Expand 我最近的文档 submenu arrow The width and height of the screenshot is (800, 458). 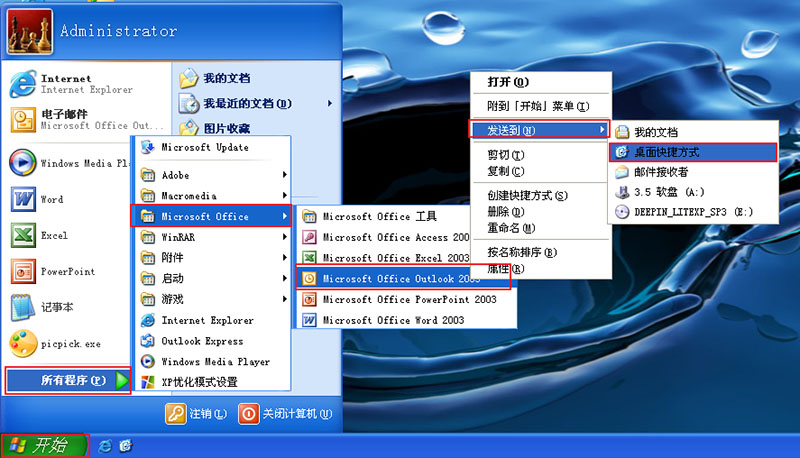pos(330,104)
